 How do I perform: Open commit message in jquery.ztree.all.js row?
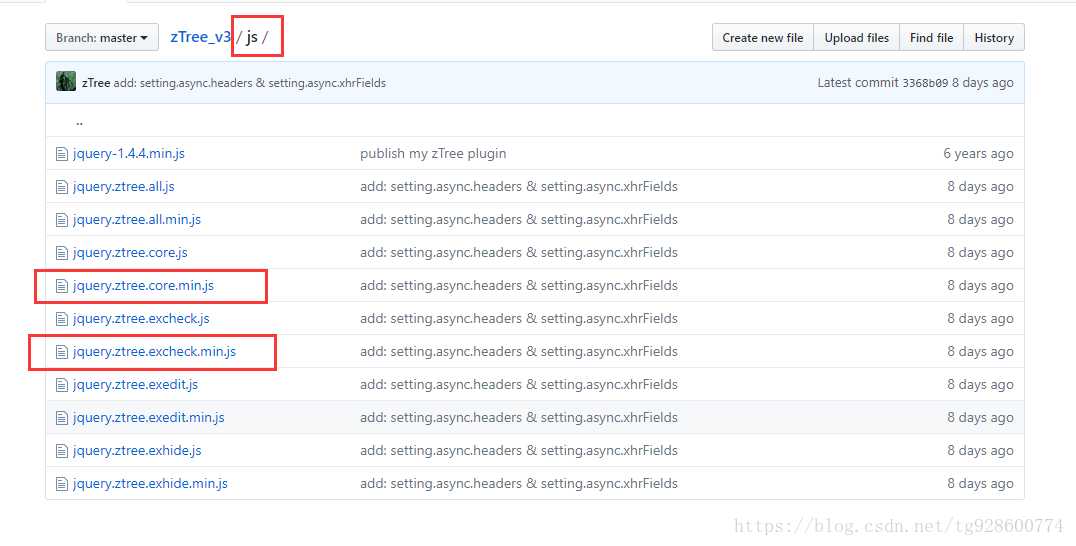click(x=519, y=187)
